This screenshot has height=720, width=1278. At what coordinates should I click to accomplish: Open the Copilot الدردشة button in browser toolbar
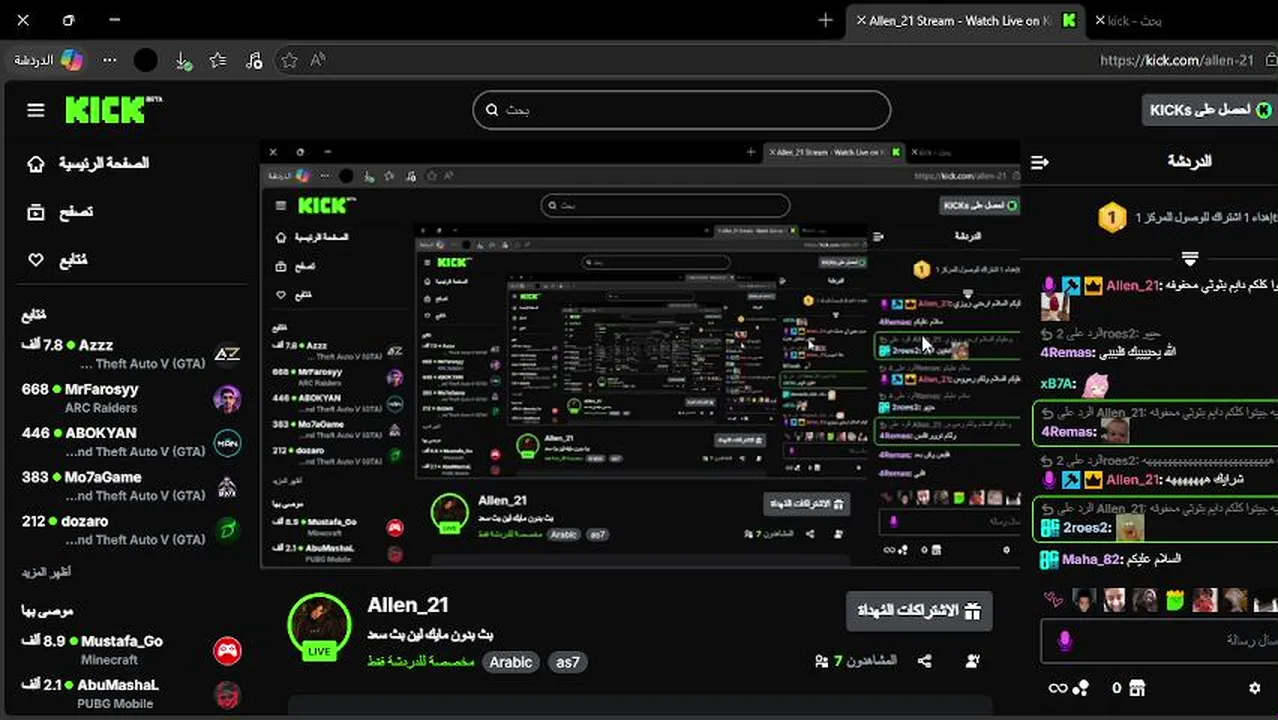coord(47,60)
